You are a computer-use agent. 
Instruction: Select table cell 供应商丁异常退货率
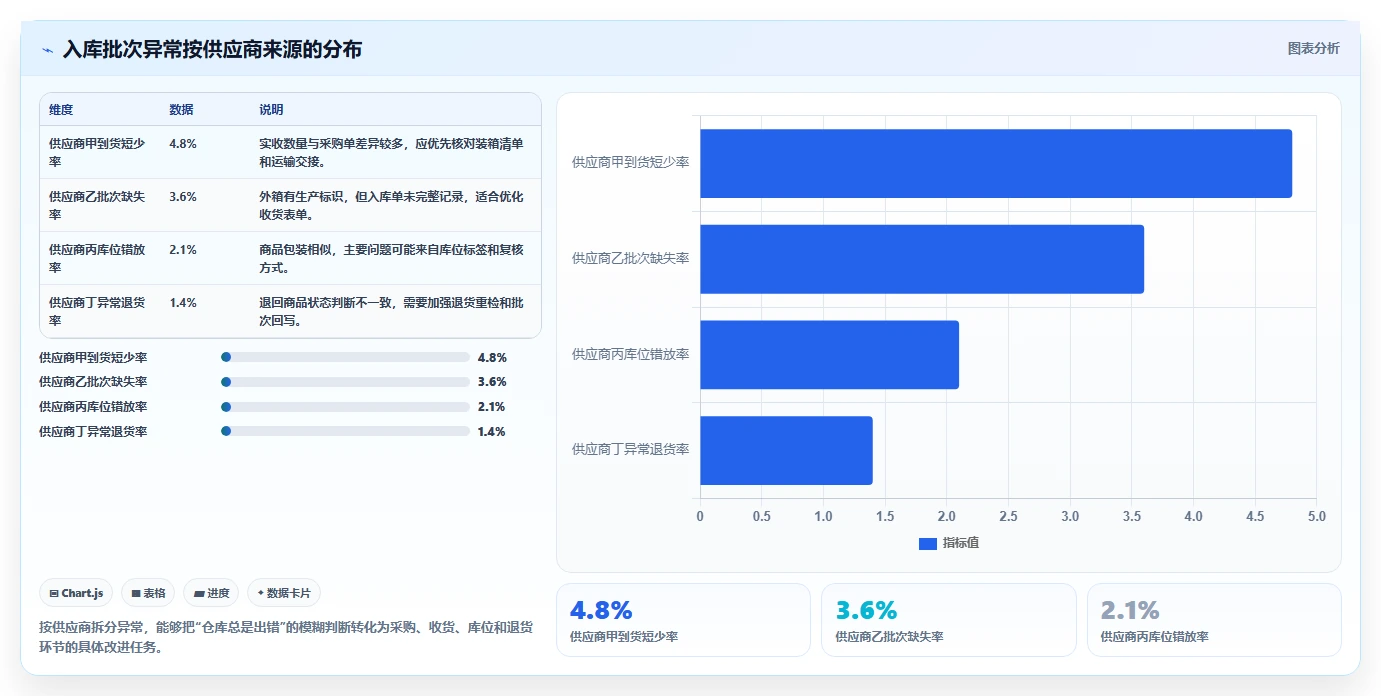click(x=98, y=311)
